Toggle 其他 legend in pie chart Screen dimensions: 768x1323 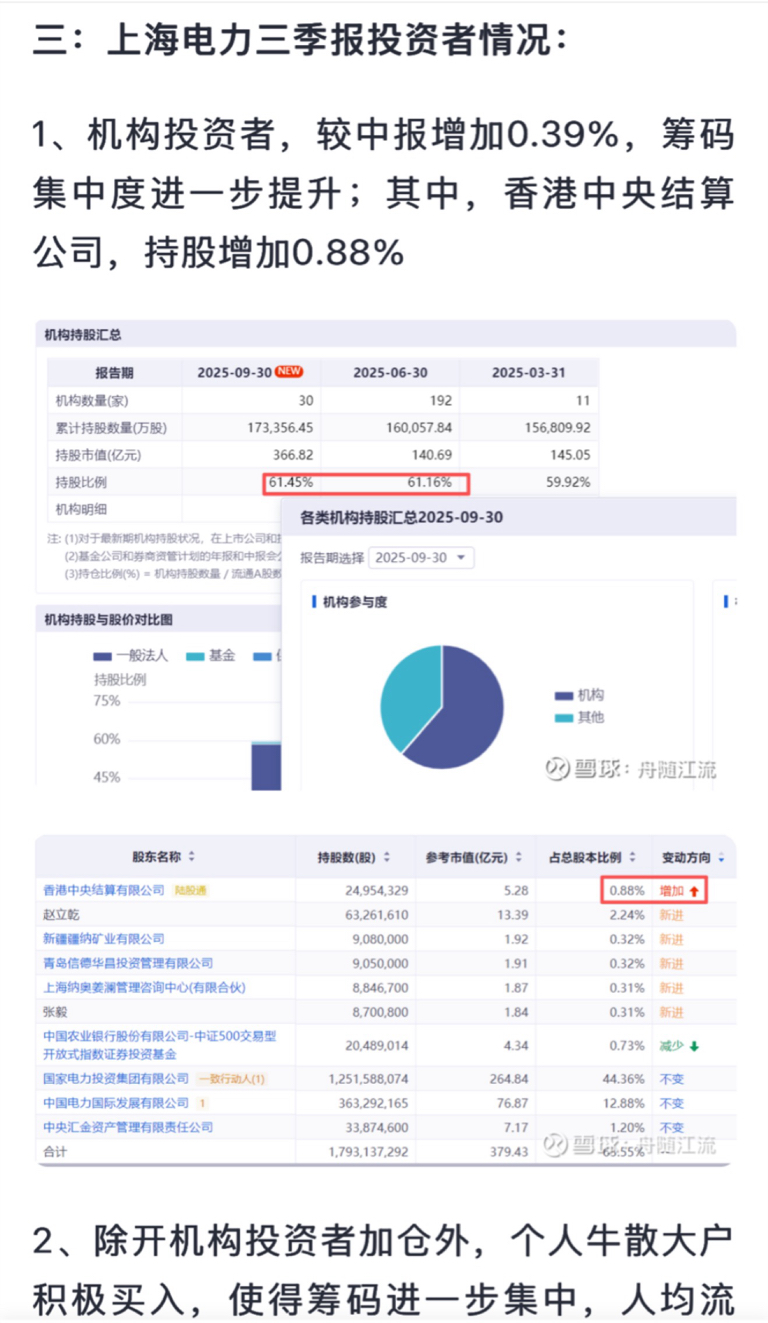(x=578, y=718)
